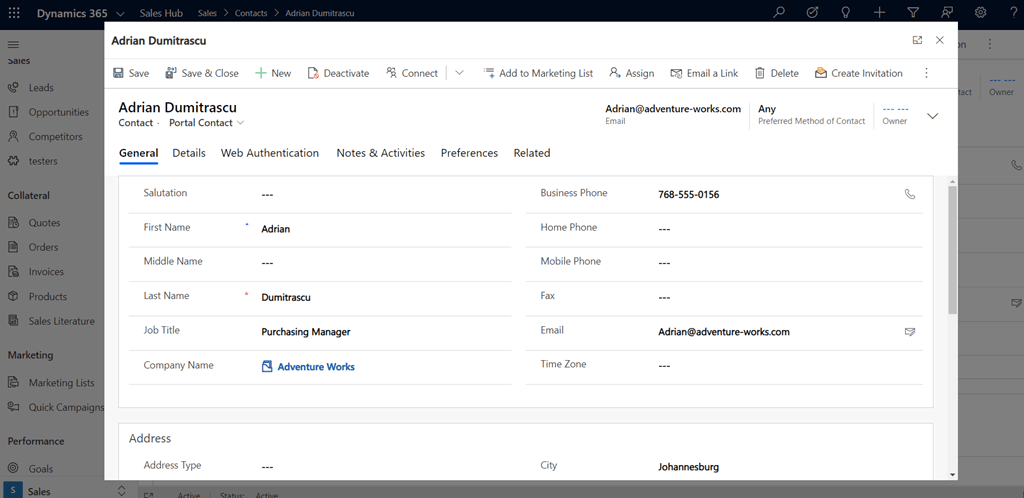This screenshot has width=1024, height=498.
Task: Open the task flow checkmark target icon
Action: pos(812,12)
